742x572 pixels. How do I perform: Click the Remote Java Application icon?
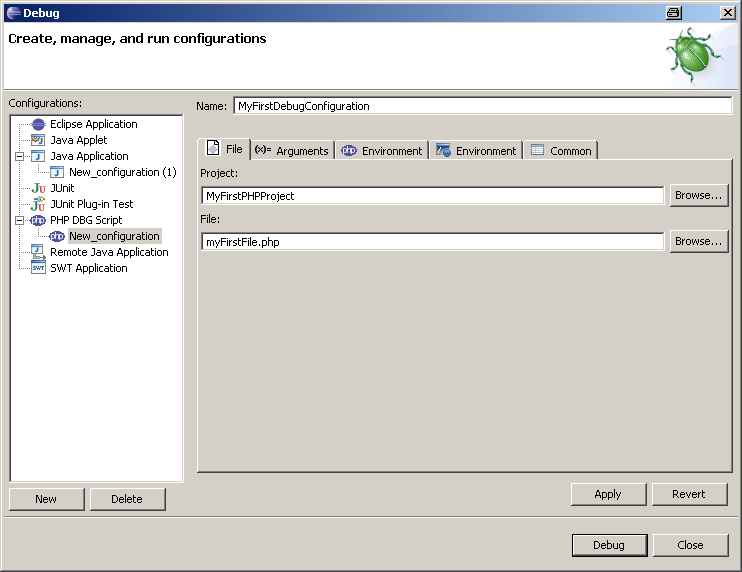point(38,252)
